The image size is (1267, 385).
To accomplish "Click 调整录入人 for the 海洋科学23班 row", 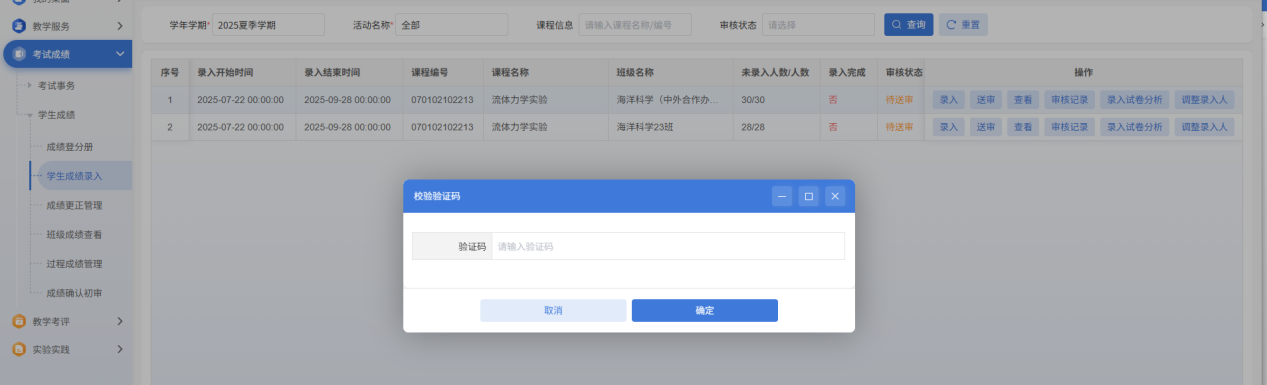I will [1204, 127].
